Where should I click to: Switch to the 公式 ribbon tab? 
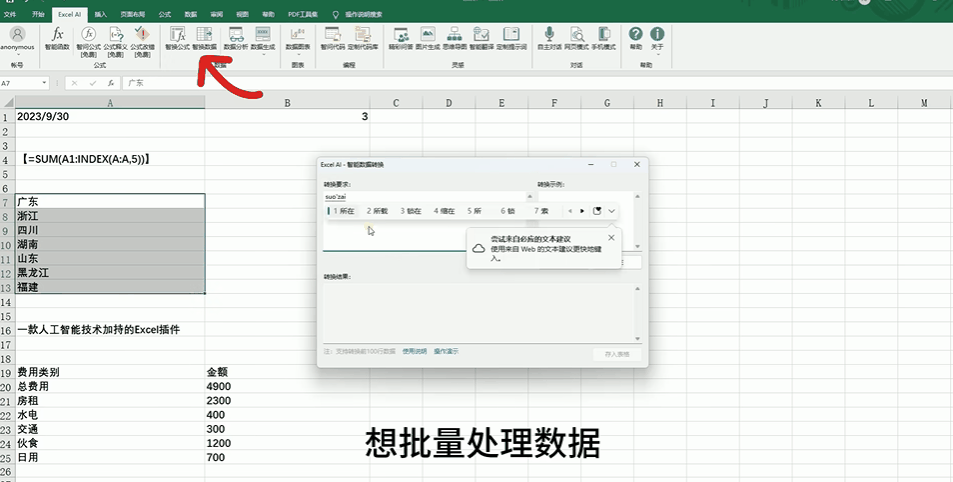164,14
